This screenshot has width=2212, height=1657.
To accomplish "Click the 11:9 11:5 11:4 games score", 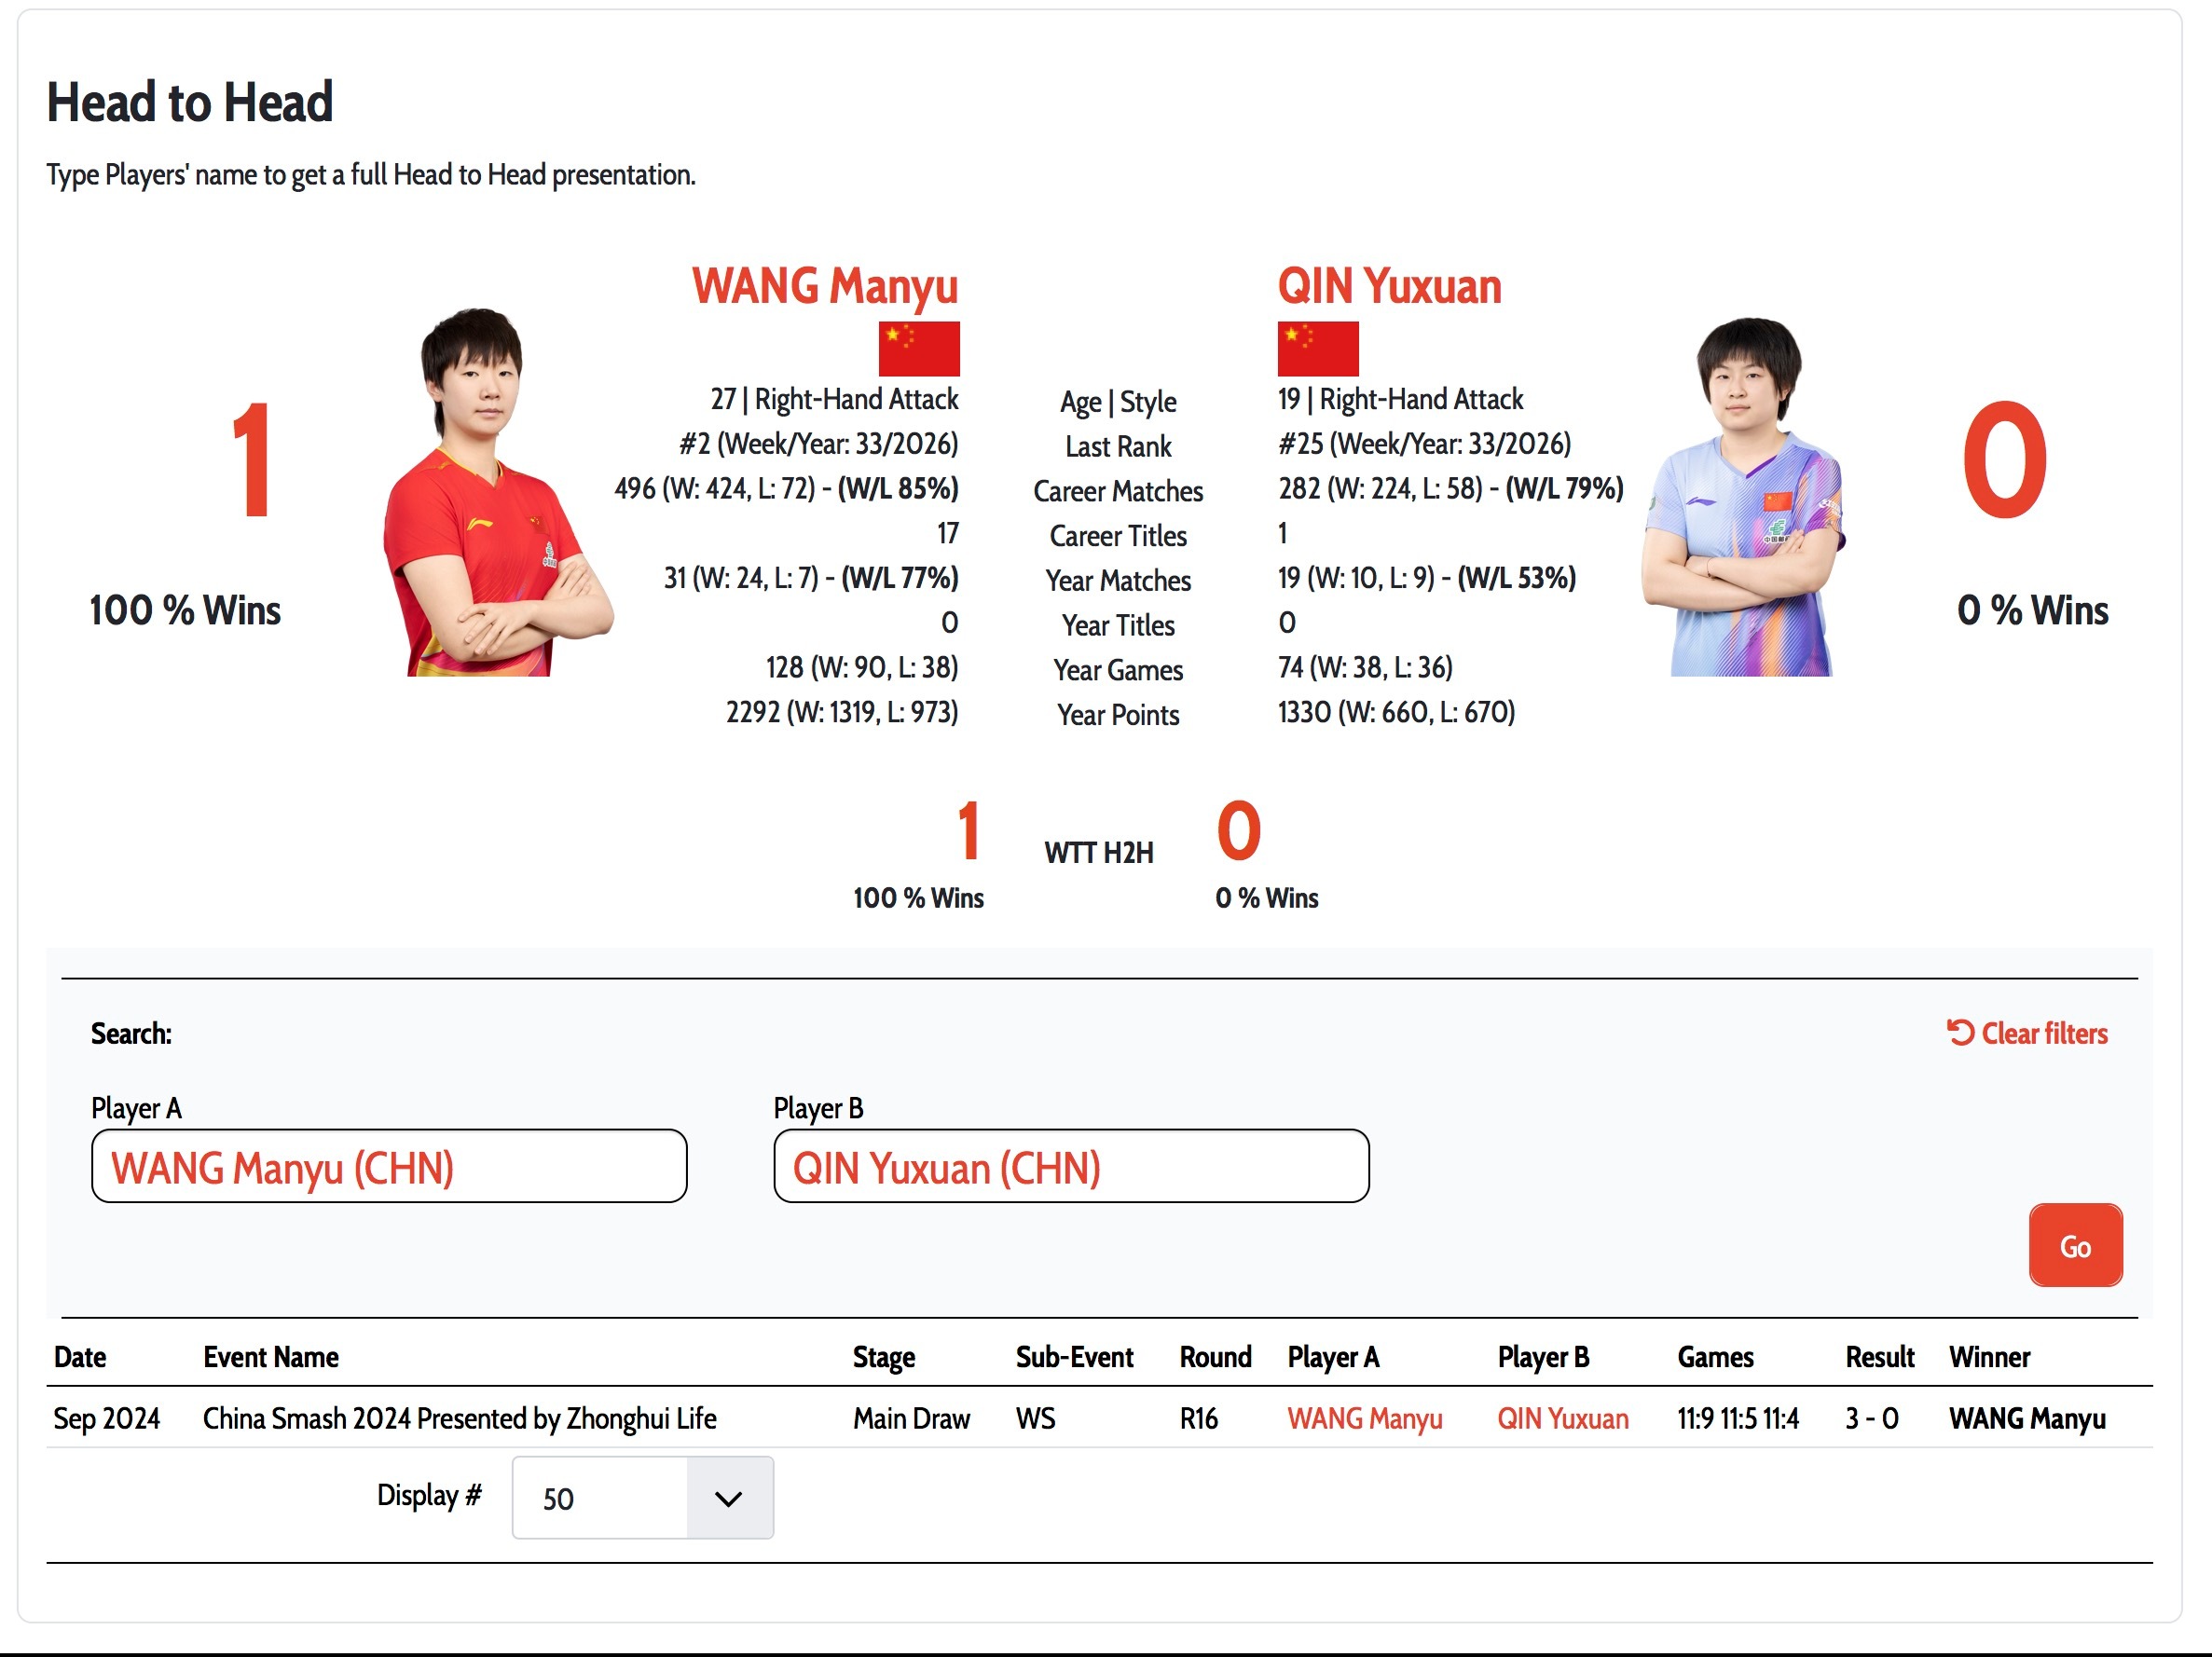I will pyautogui.click(x=1738, y=1418).
